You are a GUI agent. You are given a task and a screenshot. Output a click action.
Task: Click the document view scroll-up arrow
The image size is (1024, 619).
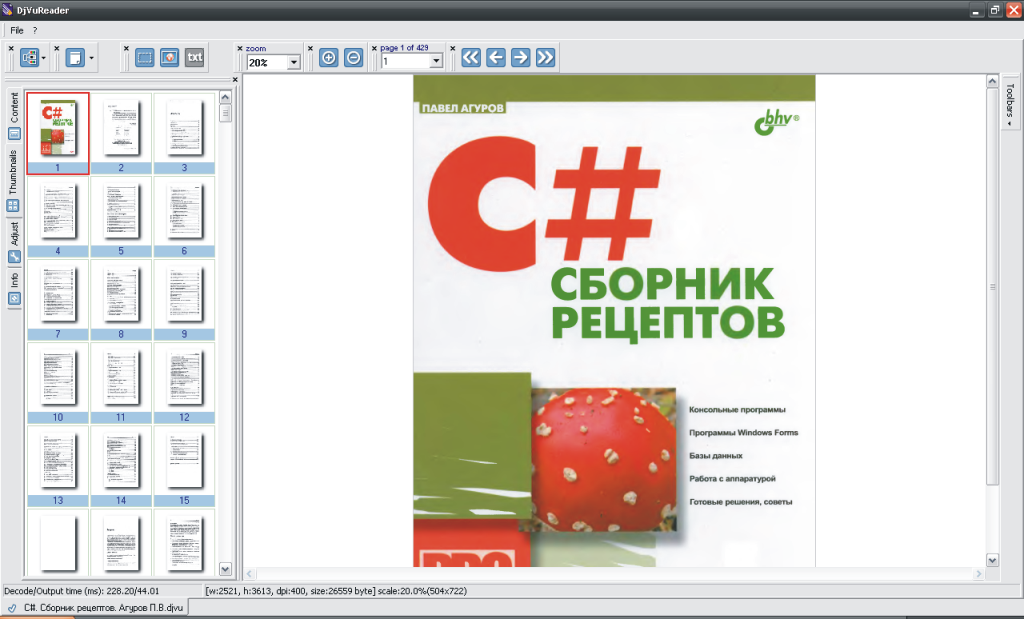[x=992, y=82]
